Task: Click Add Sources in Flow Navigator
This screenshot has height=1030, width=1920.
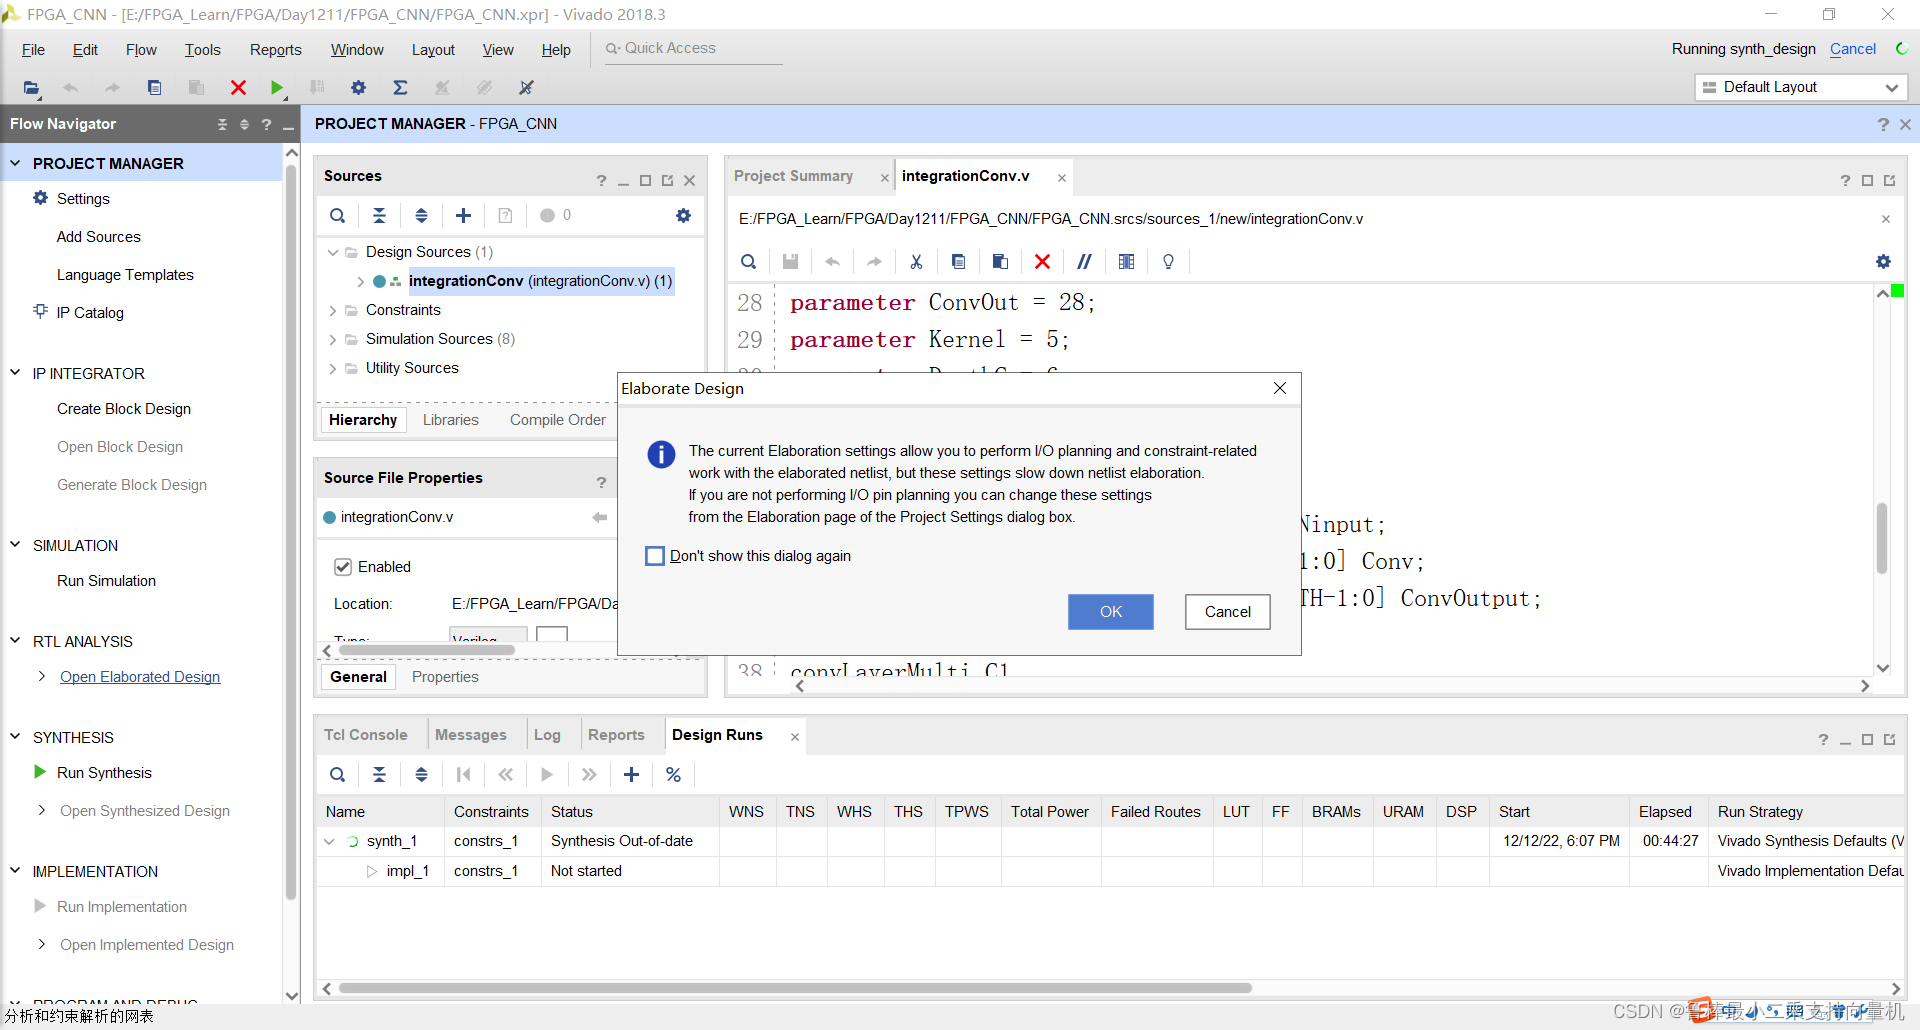Action: pyautogui.click(x=99, y=237)
